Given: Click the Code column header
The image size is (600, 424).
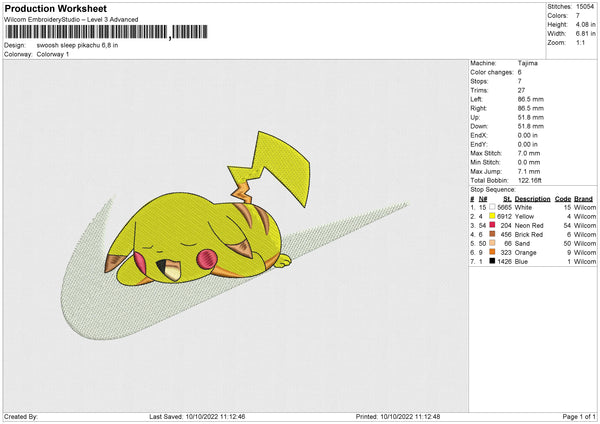Looking at the screenshot, I should click(563, 199).
